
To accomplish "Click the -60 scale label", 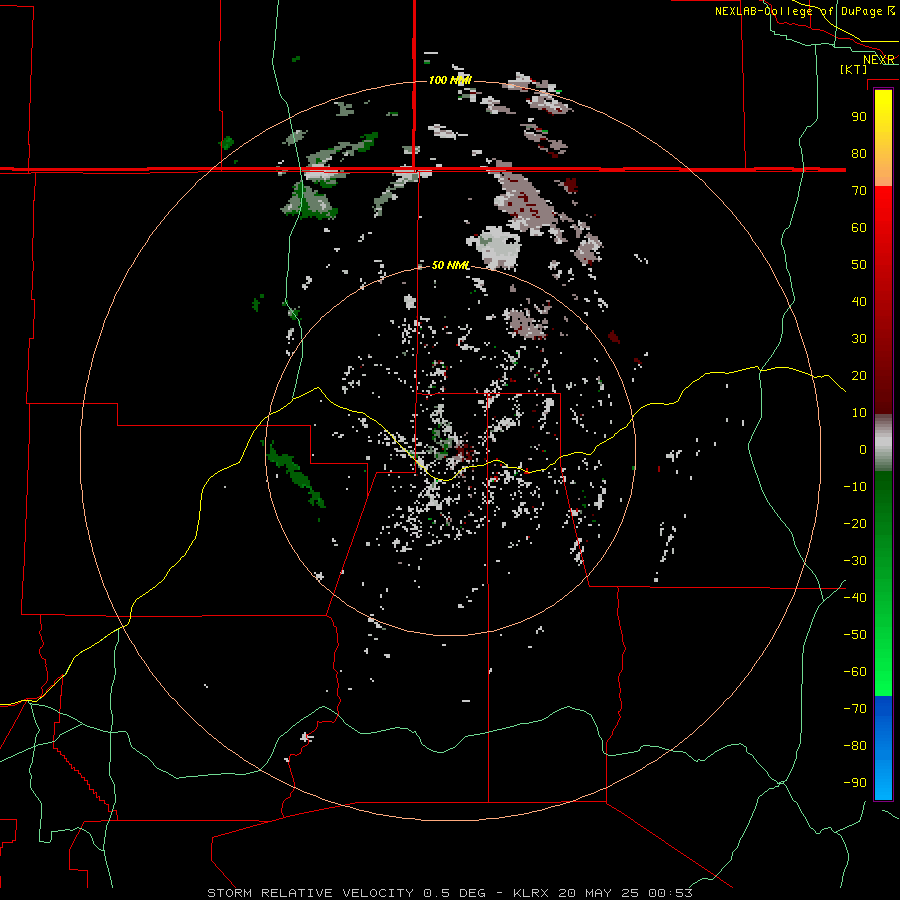I will 855,672.
